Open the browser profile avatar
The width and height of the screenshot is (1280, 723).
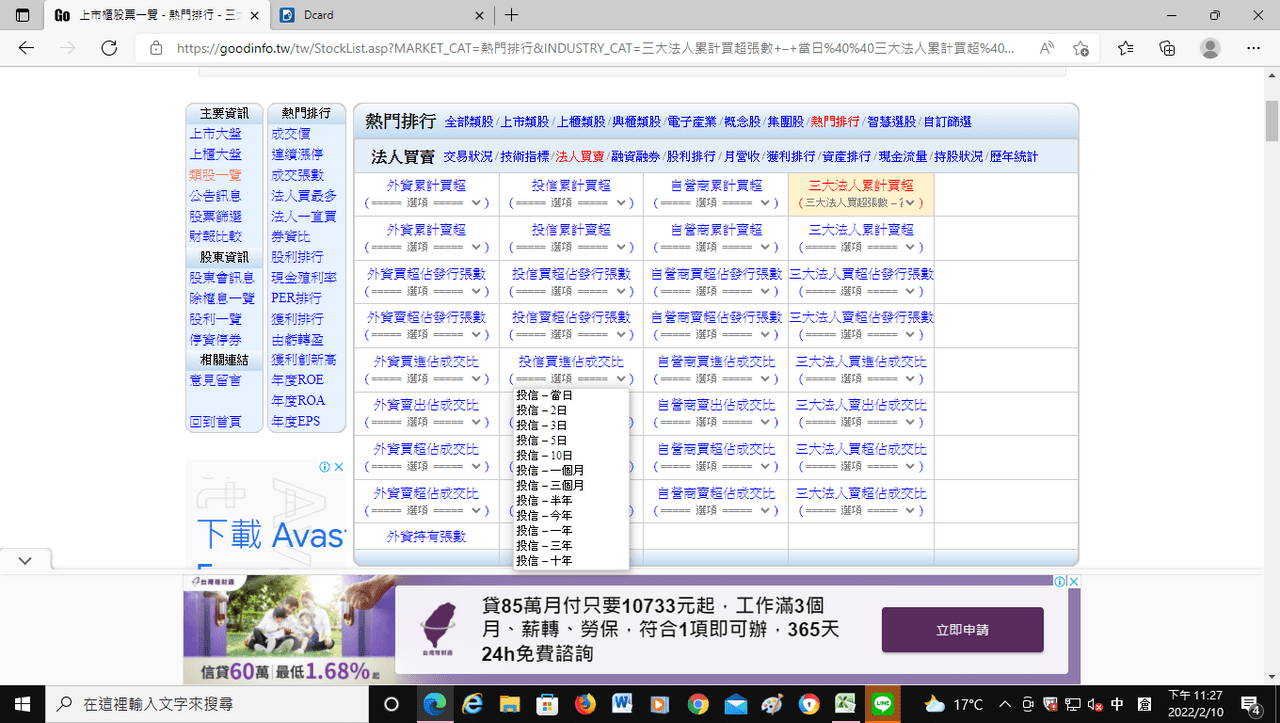[1210, 48]
